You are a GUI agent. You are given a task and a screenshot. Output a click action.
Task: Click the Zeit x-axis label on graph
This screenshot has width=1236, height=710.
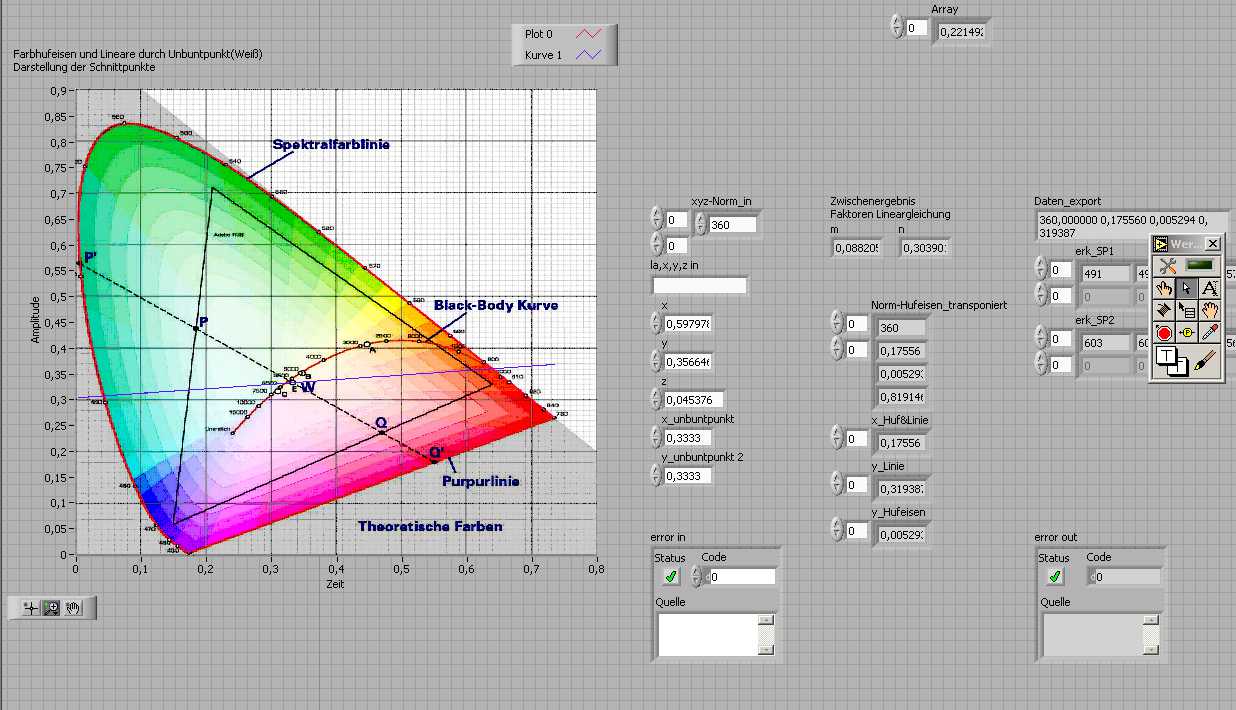pos(335,584)
